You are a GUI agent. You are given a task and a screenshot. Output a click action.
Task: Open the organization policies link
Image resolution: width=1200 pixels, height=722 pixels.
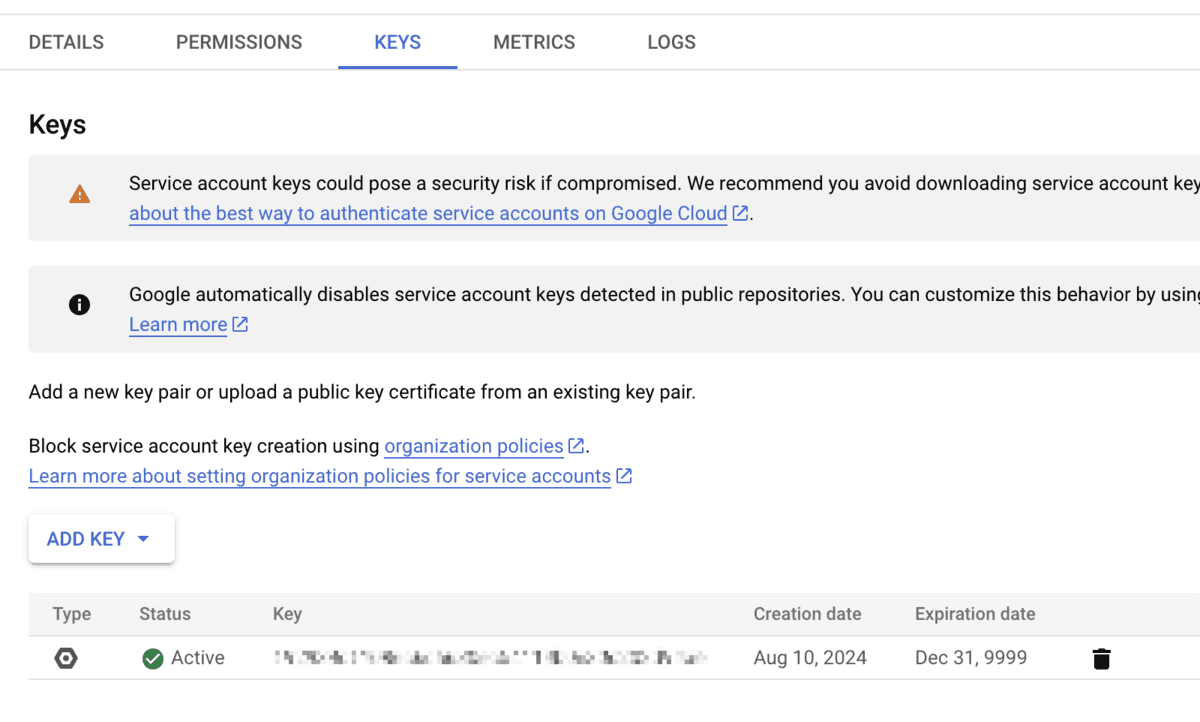[x=474, y=446]
